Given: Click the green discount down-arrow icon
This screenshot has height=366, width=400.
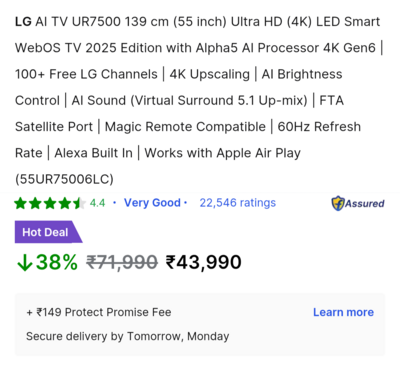Looking at the screenshot, I should 25,263.
